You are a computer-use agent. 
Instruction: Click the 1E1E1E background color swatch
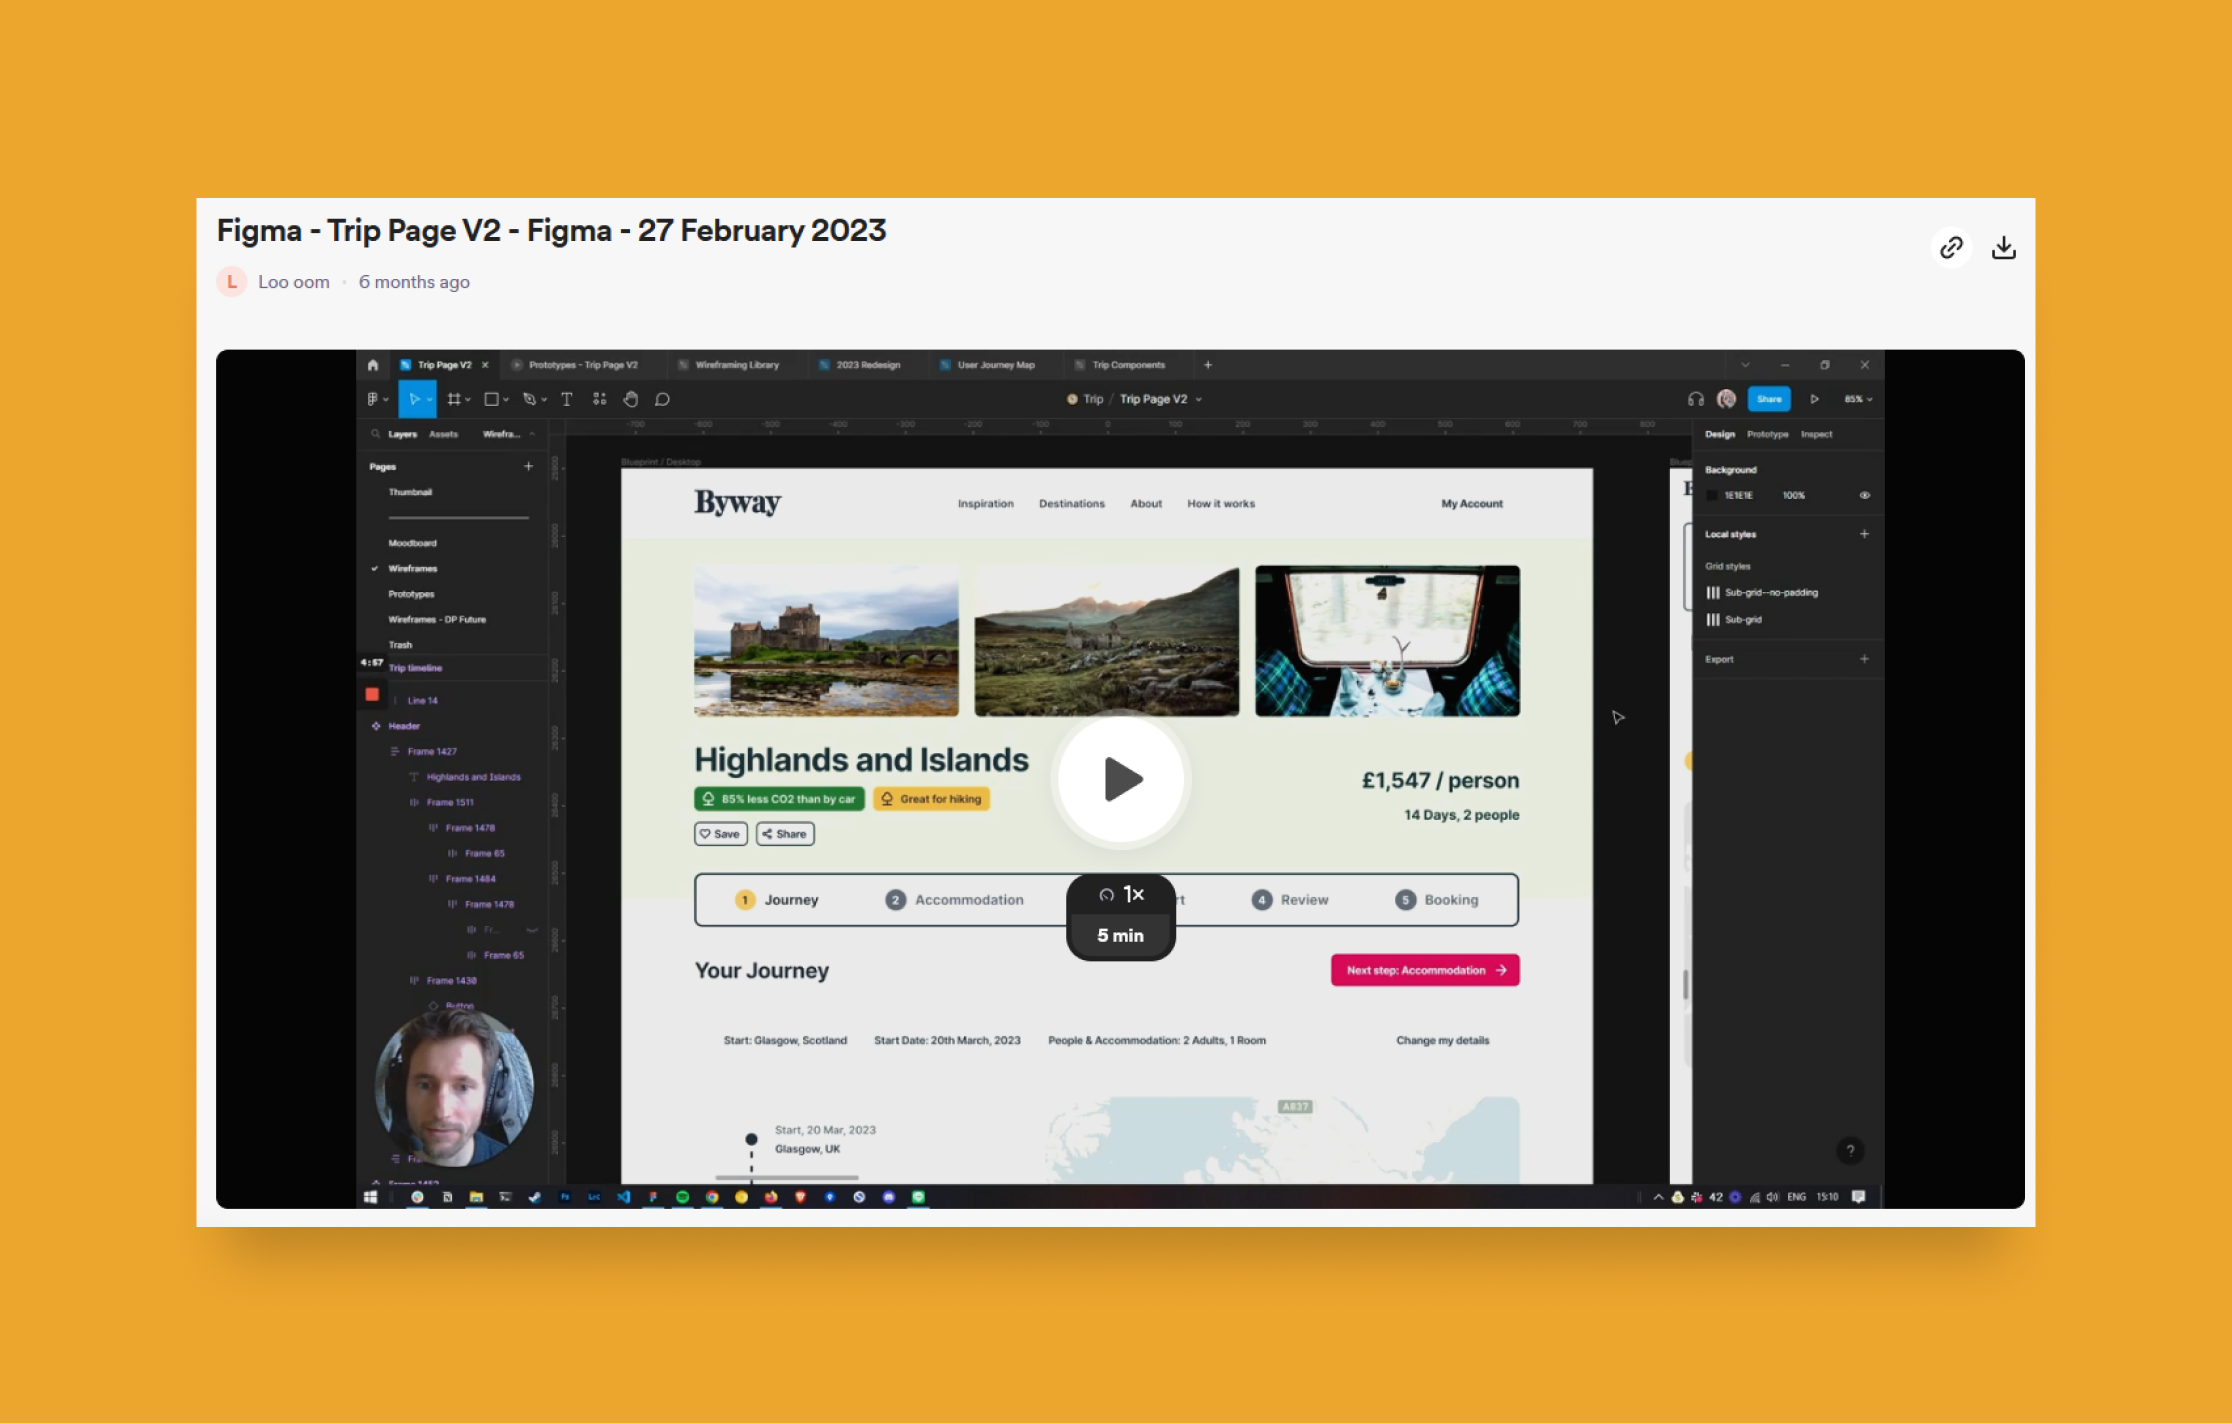(x=1712, y=495)
